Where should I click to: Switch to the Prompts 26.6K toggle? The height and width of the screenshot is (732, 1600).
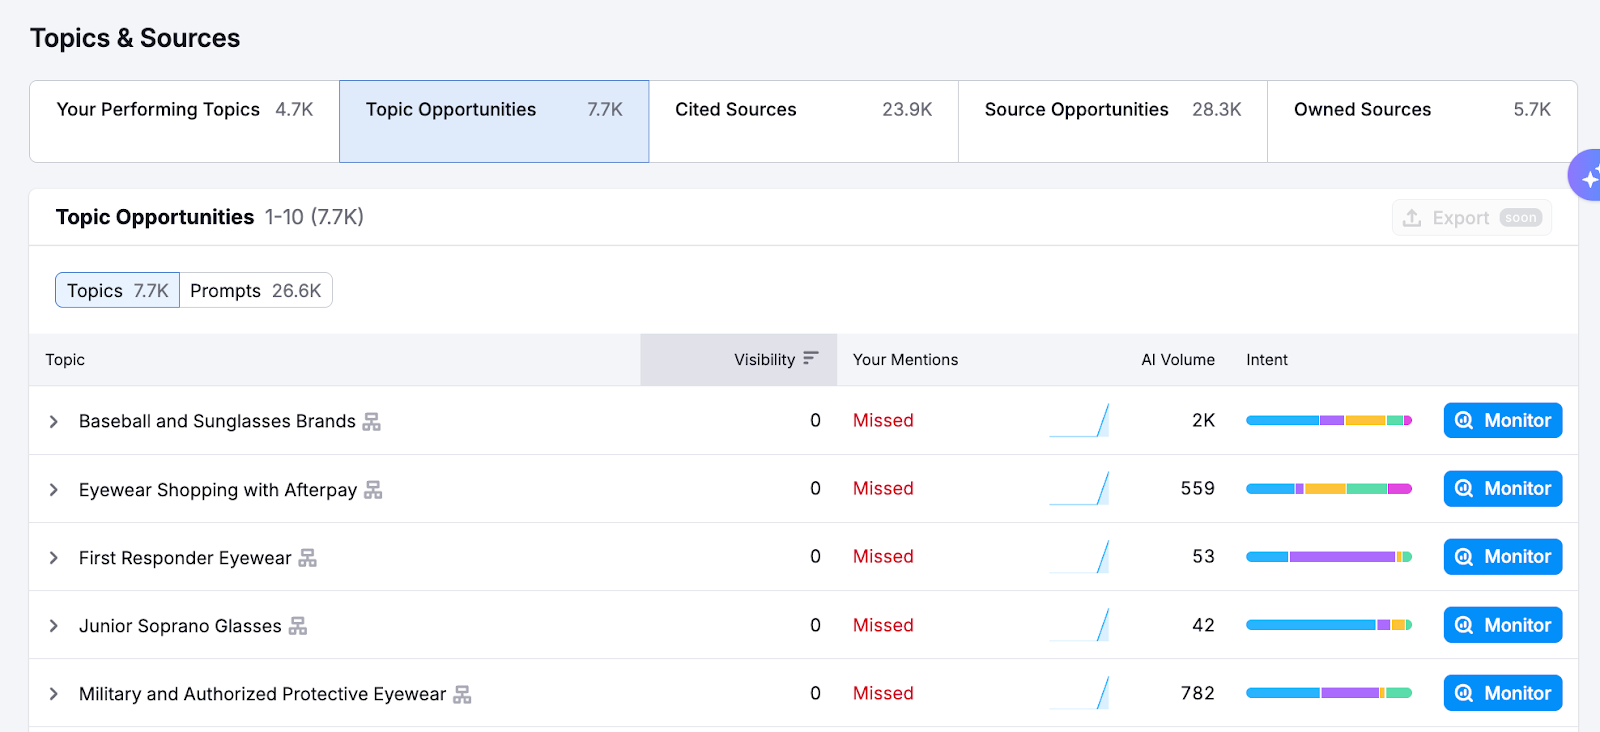(x=256, y=291)
